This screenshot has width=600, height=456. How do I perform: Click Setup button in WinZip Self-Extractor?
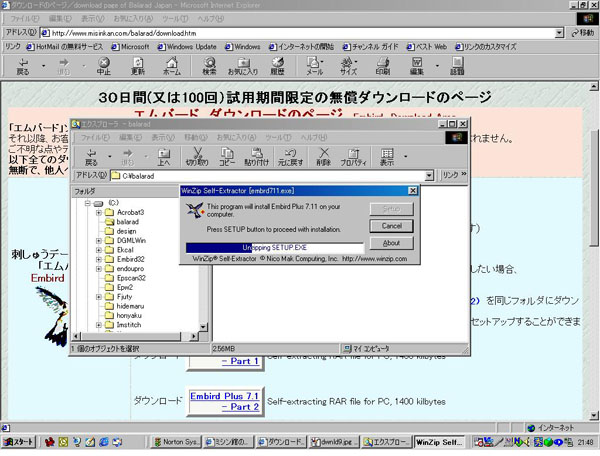pos(391,209)
